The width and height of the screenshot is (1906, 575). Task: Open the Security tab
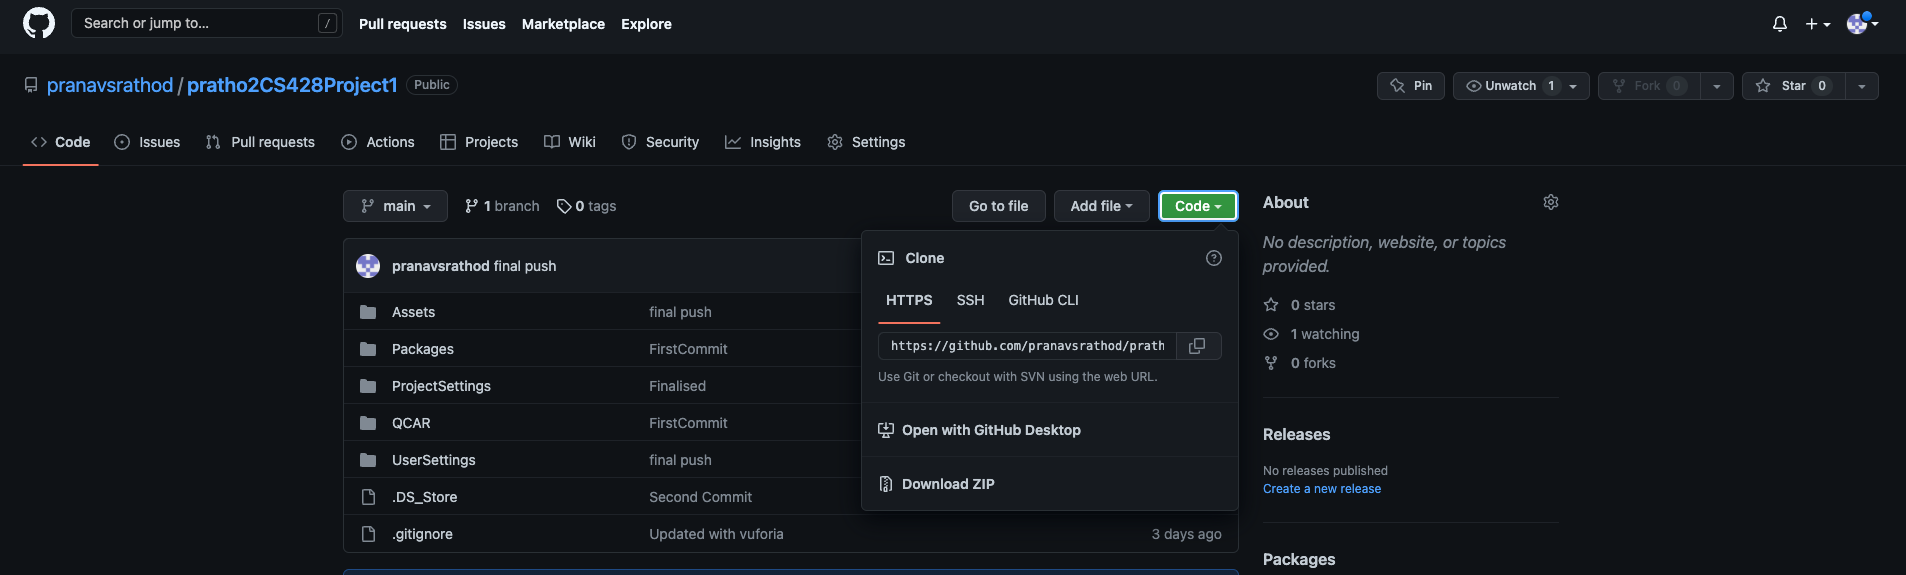coord(660,142)
